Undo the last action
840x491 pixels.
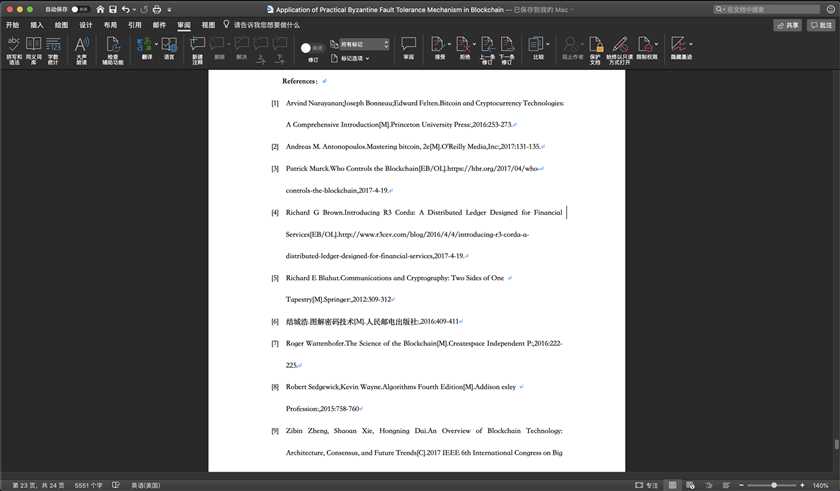pos(125,9)
